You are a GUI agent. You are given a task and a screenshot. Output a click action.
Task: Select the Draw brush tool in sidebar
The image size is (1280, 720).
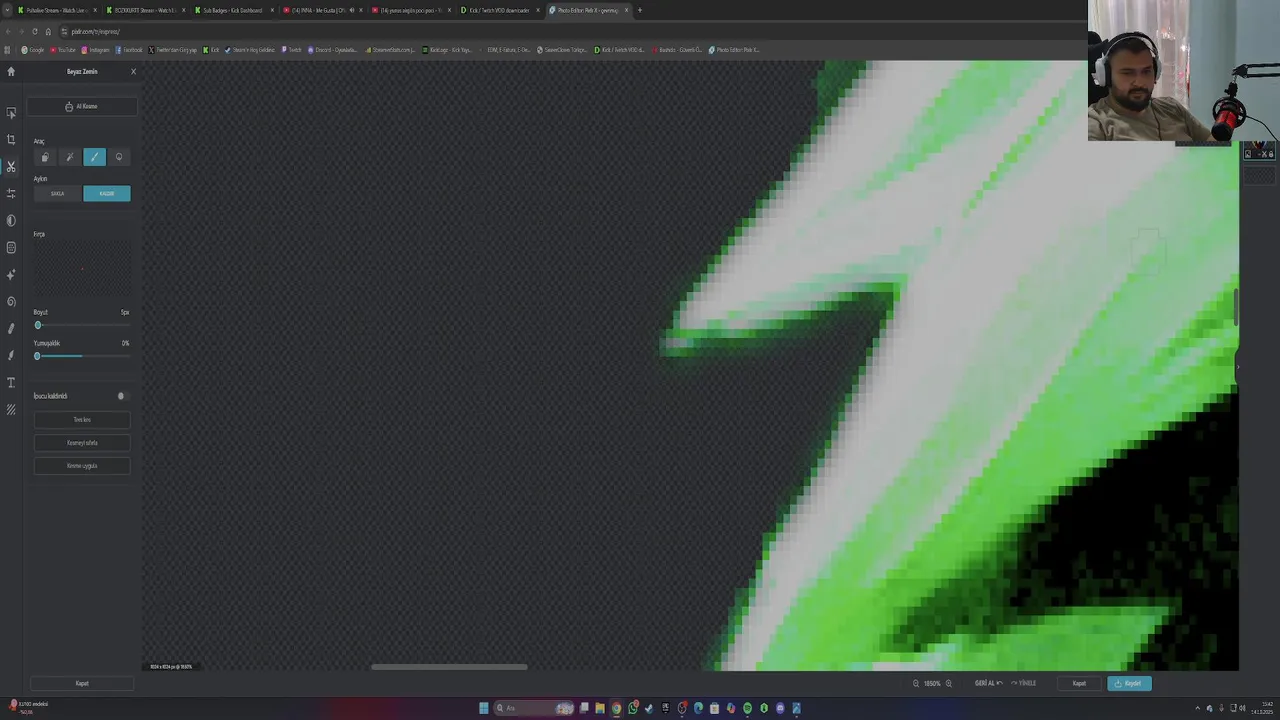coord(11,355)
